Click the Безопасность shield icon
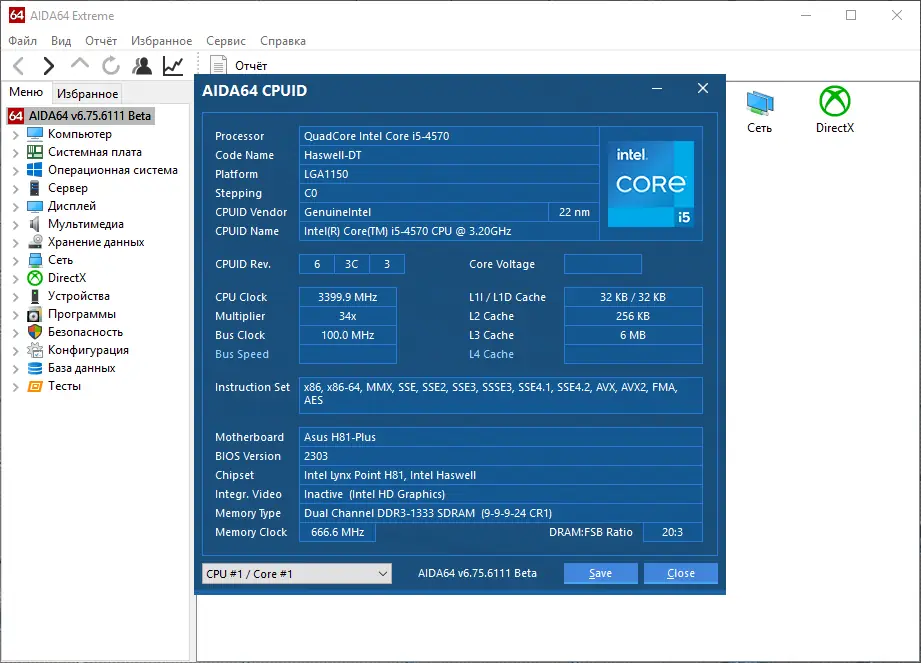Image resolution: width=921 pixels, height=663 pixels. [x=35, y=332]
